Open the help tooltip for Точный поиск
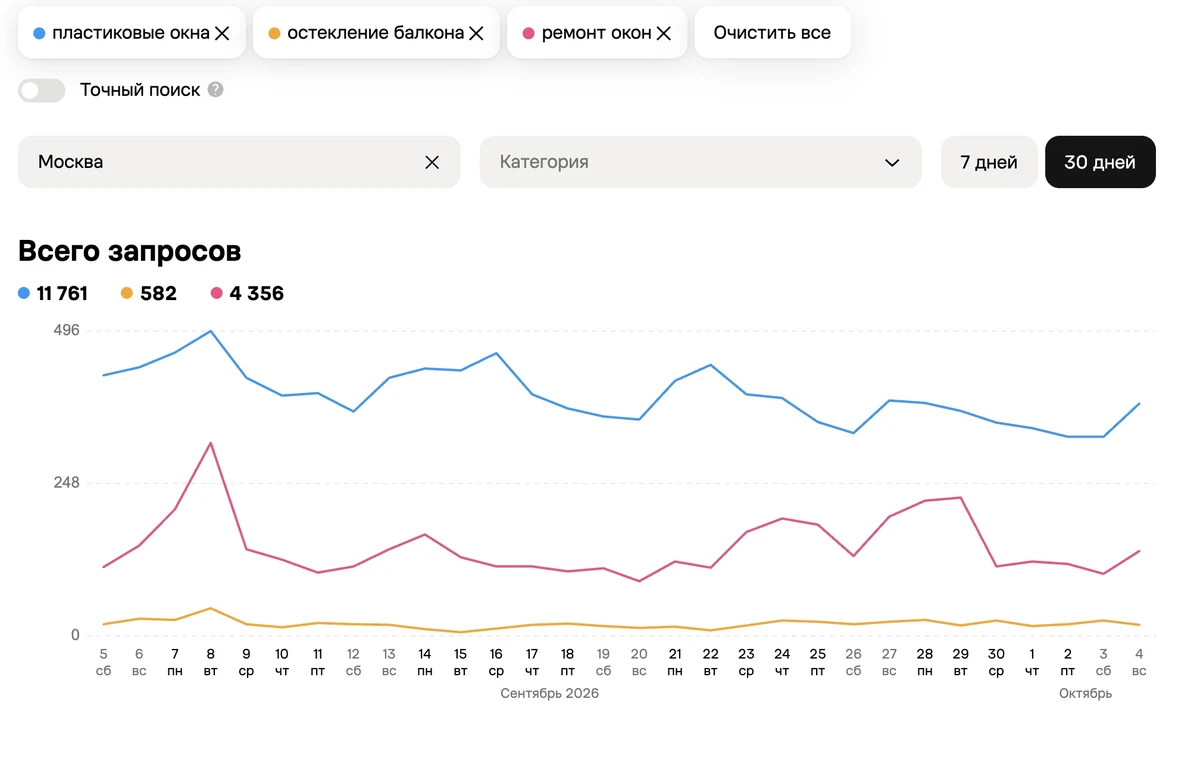 click(215, 90)
